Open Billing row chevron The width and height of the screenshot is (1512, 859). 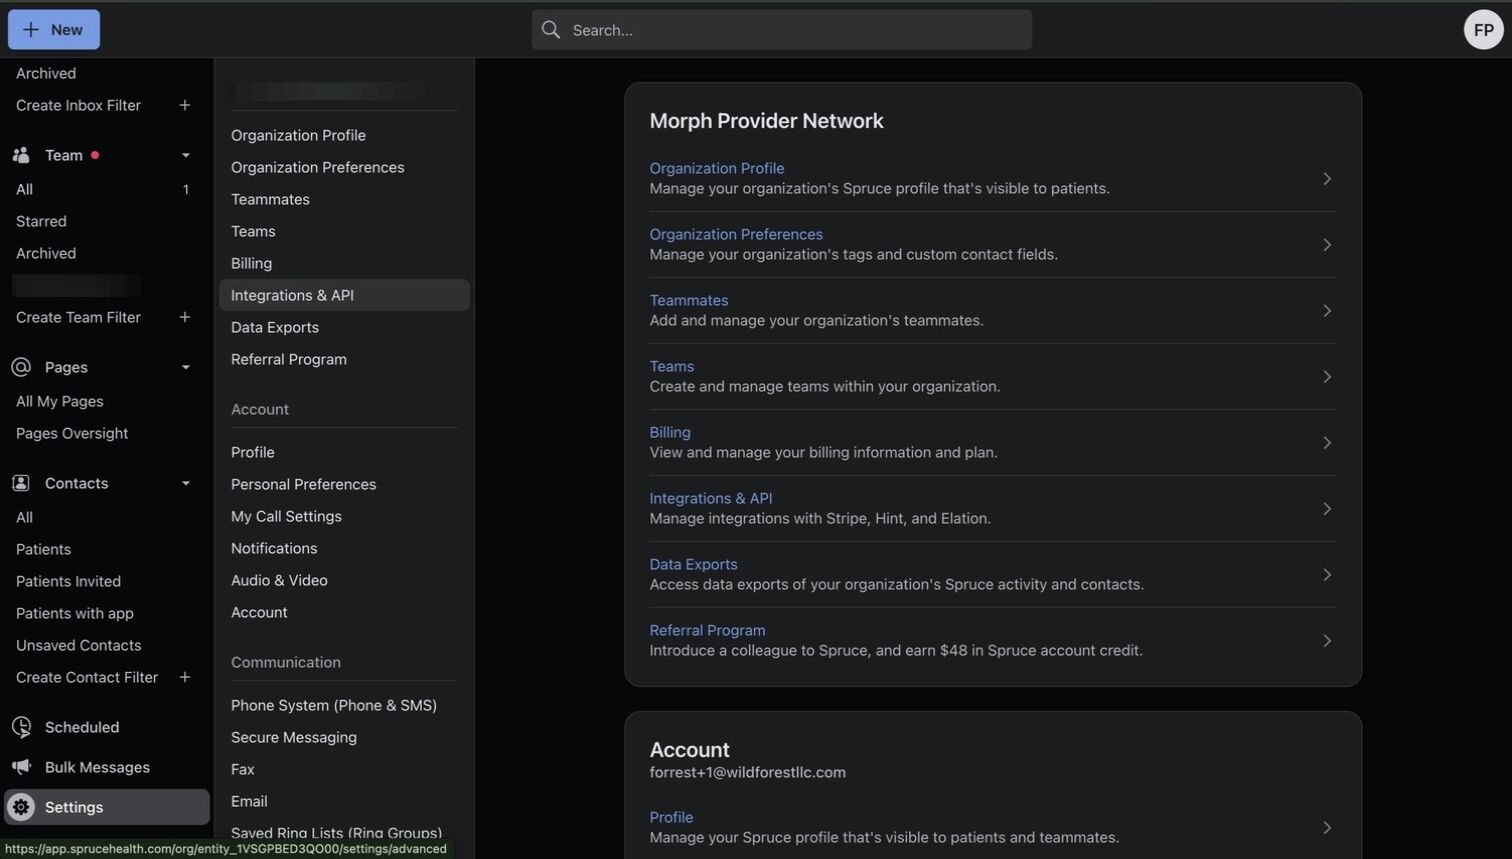click(x=1327, y=443)
